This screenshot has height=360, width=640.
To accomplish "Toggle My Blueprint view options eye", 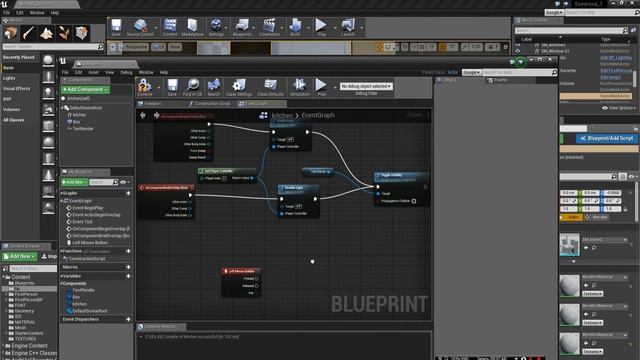I will point(124,182).
